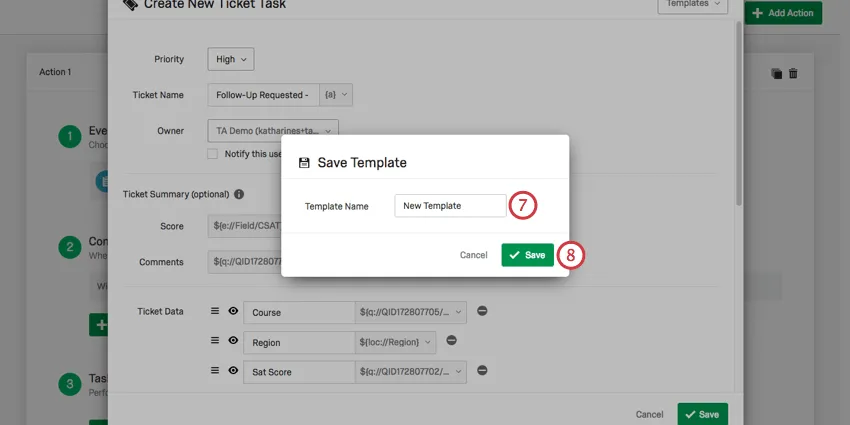Open the Priority dropdown set to High
Screen dimensions: 850x425
[231, 59]
